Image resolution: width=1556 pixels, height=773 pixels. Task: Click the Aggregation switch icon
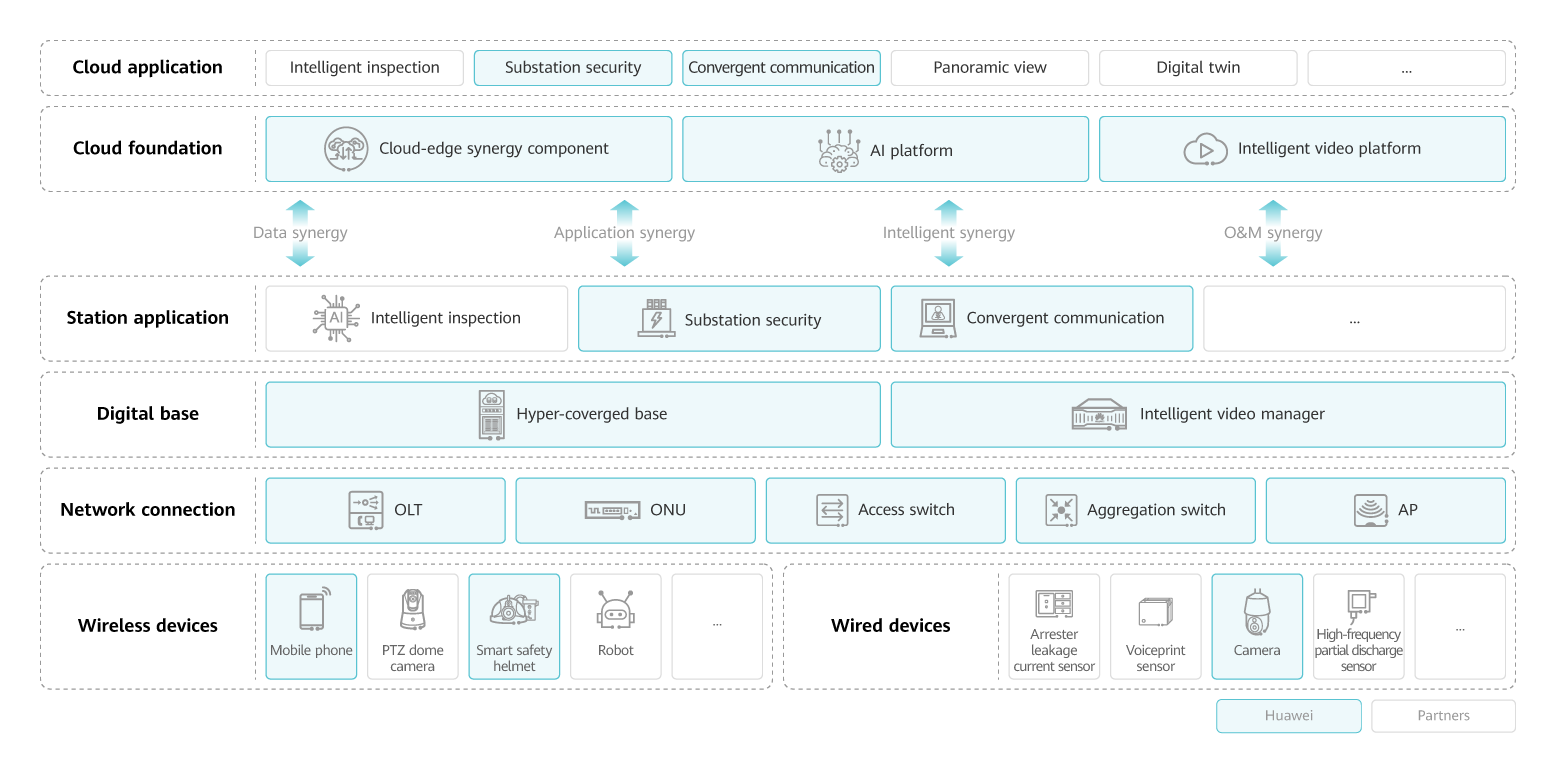pyautogui.click(x=1060, y=510)
